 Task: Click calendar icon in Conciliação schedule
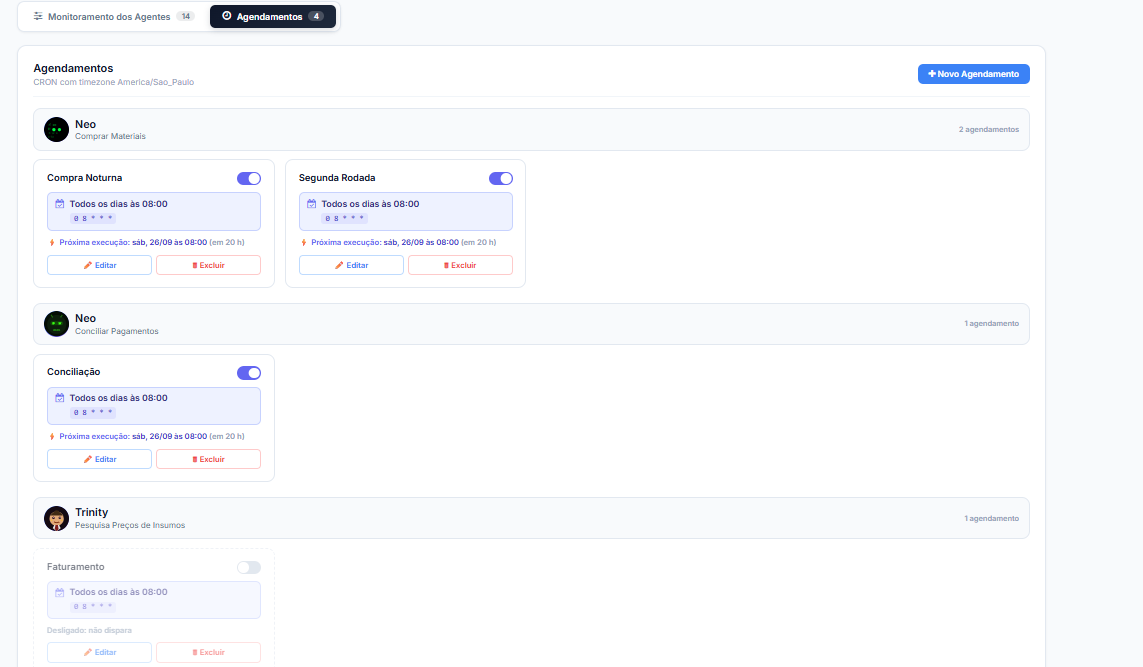click(x=60, y=398)
